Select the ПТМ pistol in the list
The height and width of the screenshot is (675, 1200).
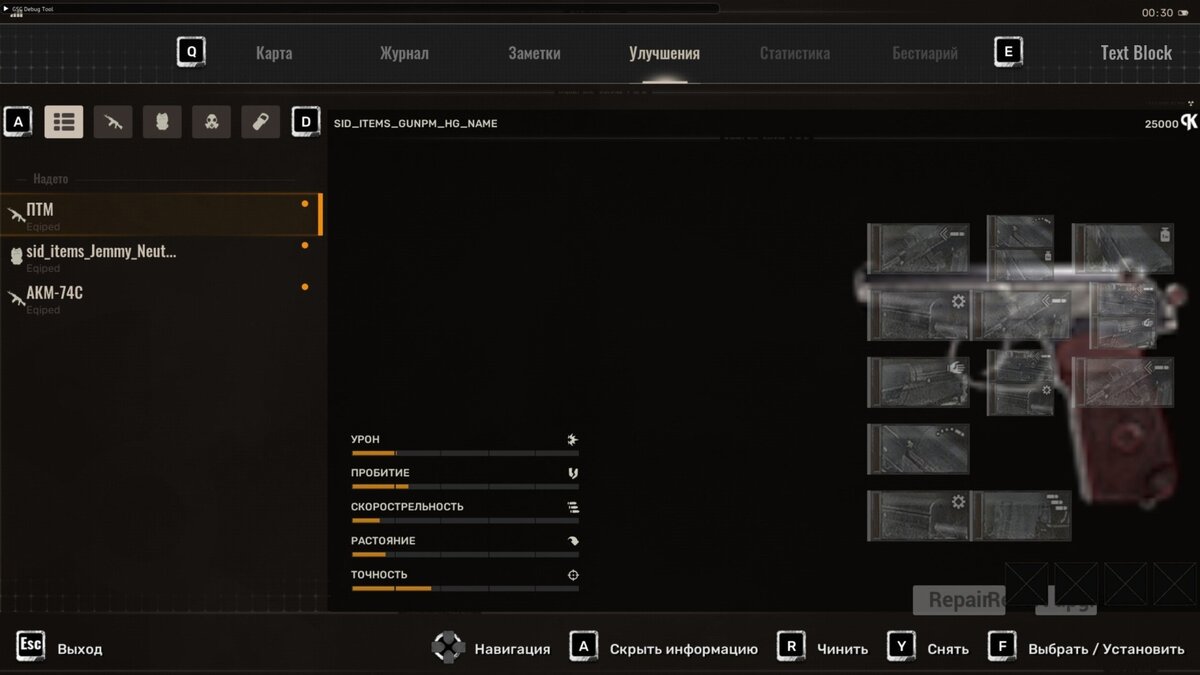click(160, 214)
